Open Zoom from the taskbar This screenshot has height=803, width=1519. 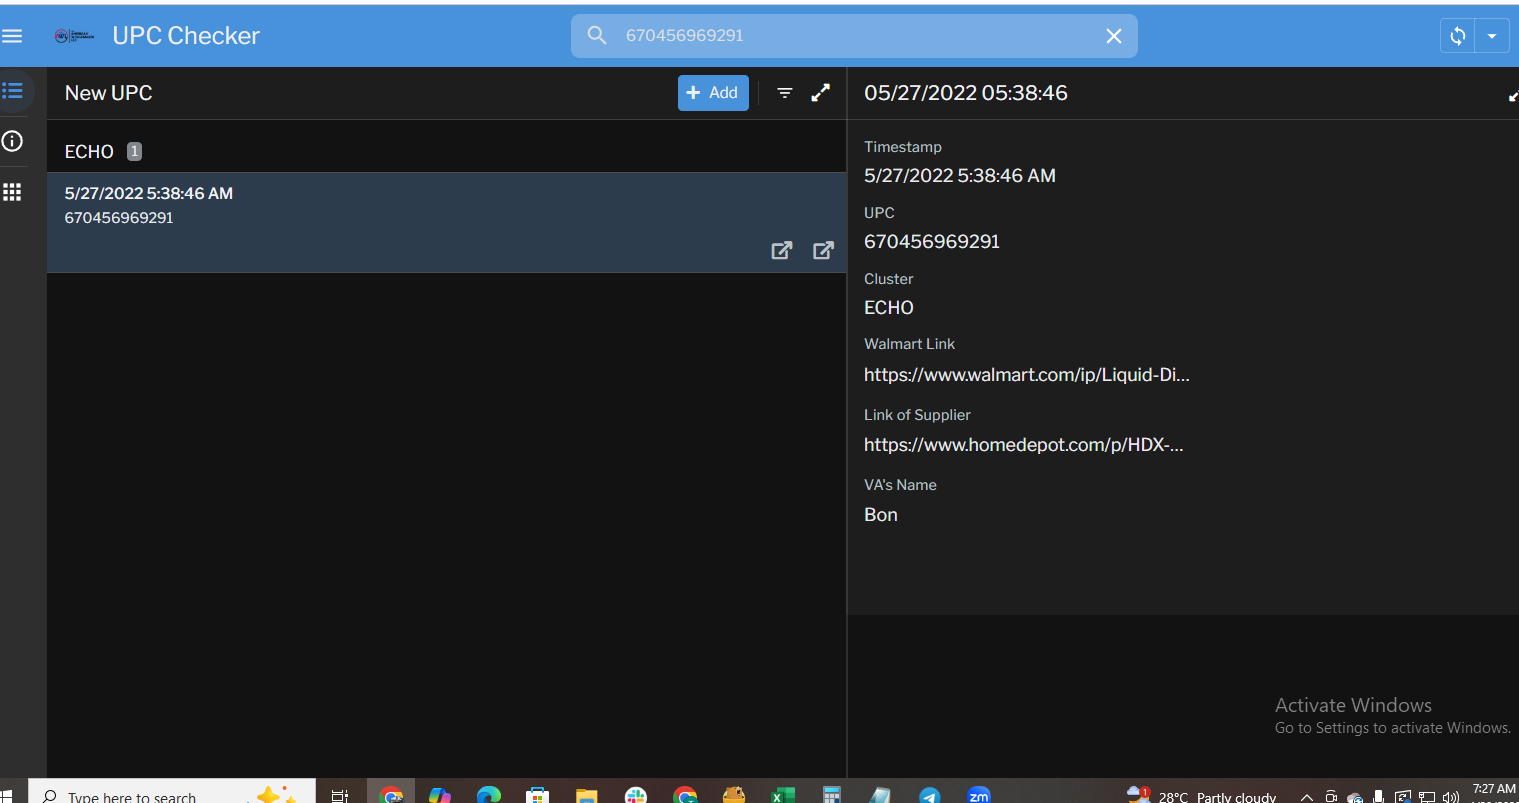pyautogui.click(x=979, y=795)
